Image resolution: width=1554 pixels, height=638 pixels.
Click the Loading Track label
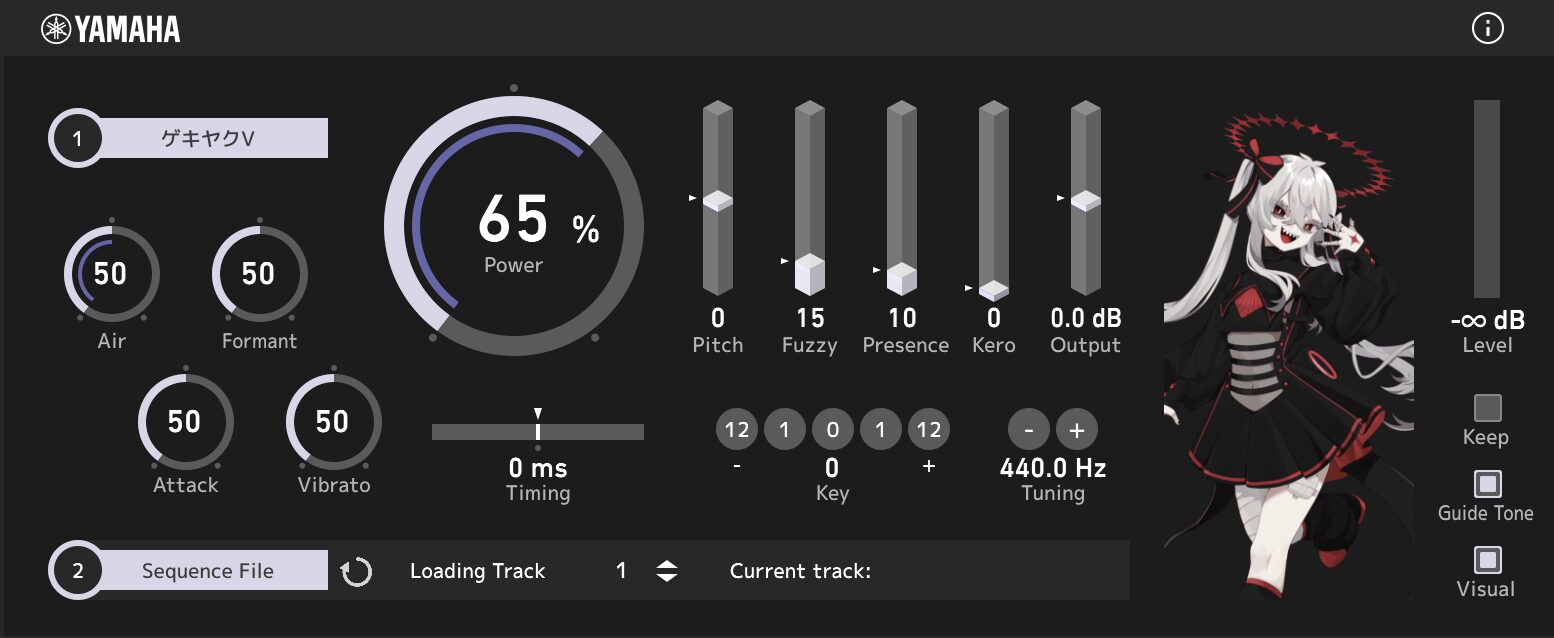(478, 571)
